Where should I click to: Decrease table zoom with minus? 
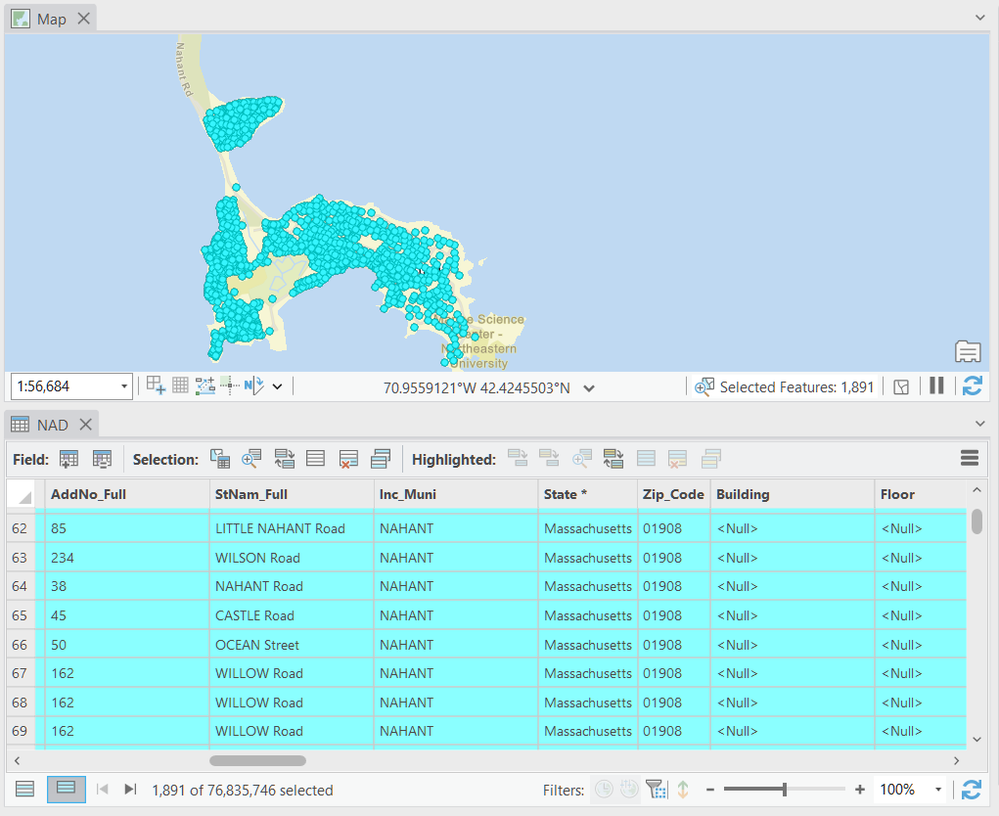[710, 791]
